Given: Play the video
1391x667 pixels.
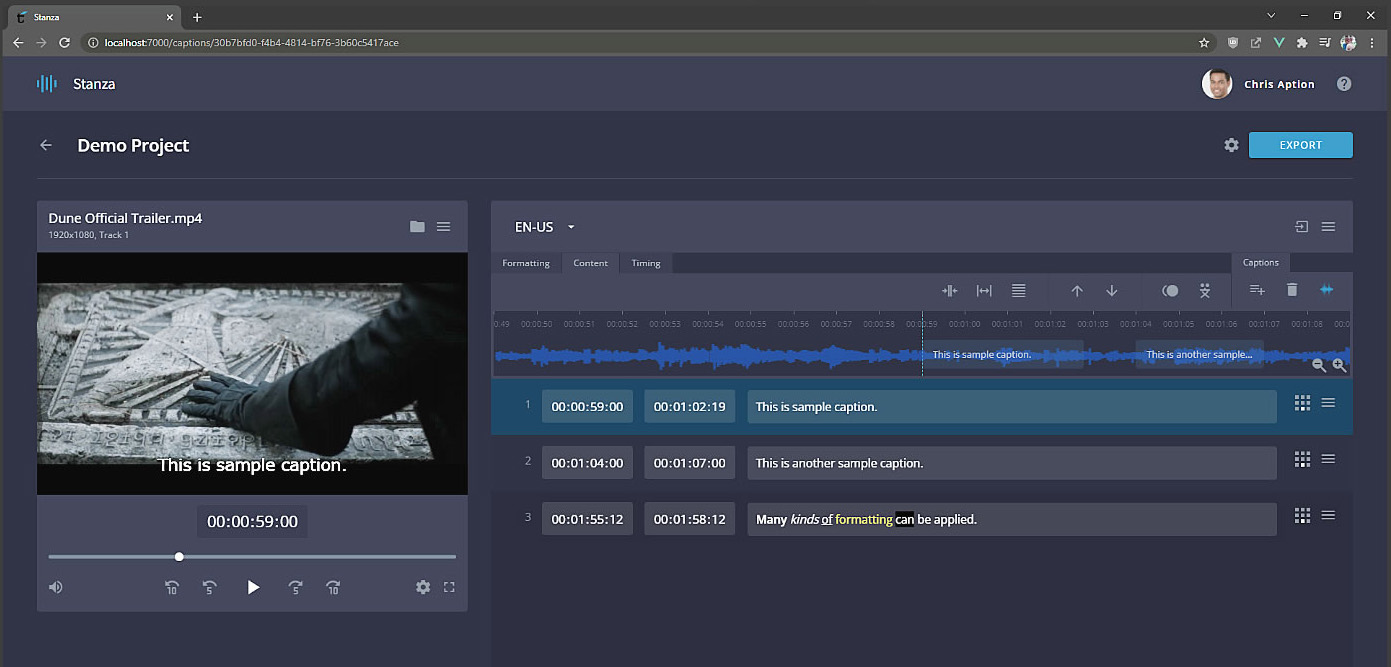Looking at the screenshot, I should click(253, 587).
